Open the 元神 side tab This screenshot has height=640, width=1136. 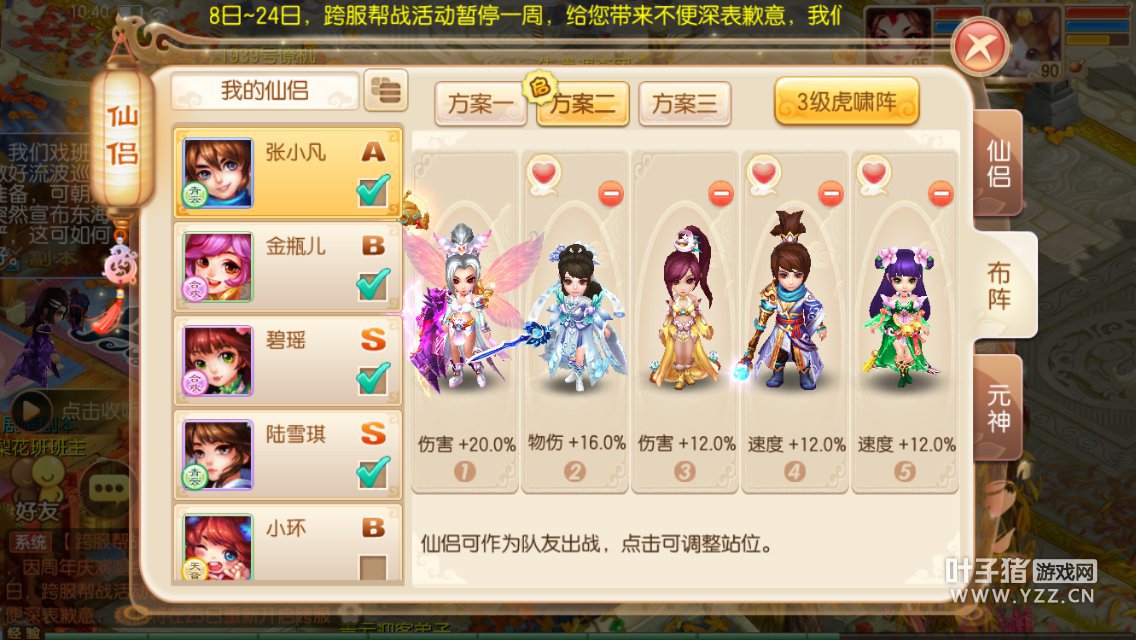(999, 408)
